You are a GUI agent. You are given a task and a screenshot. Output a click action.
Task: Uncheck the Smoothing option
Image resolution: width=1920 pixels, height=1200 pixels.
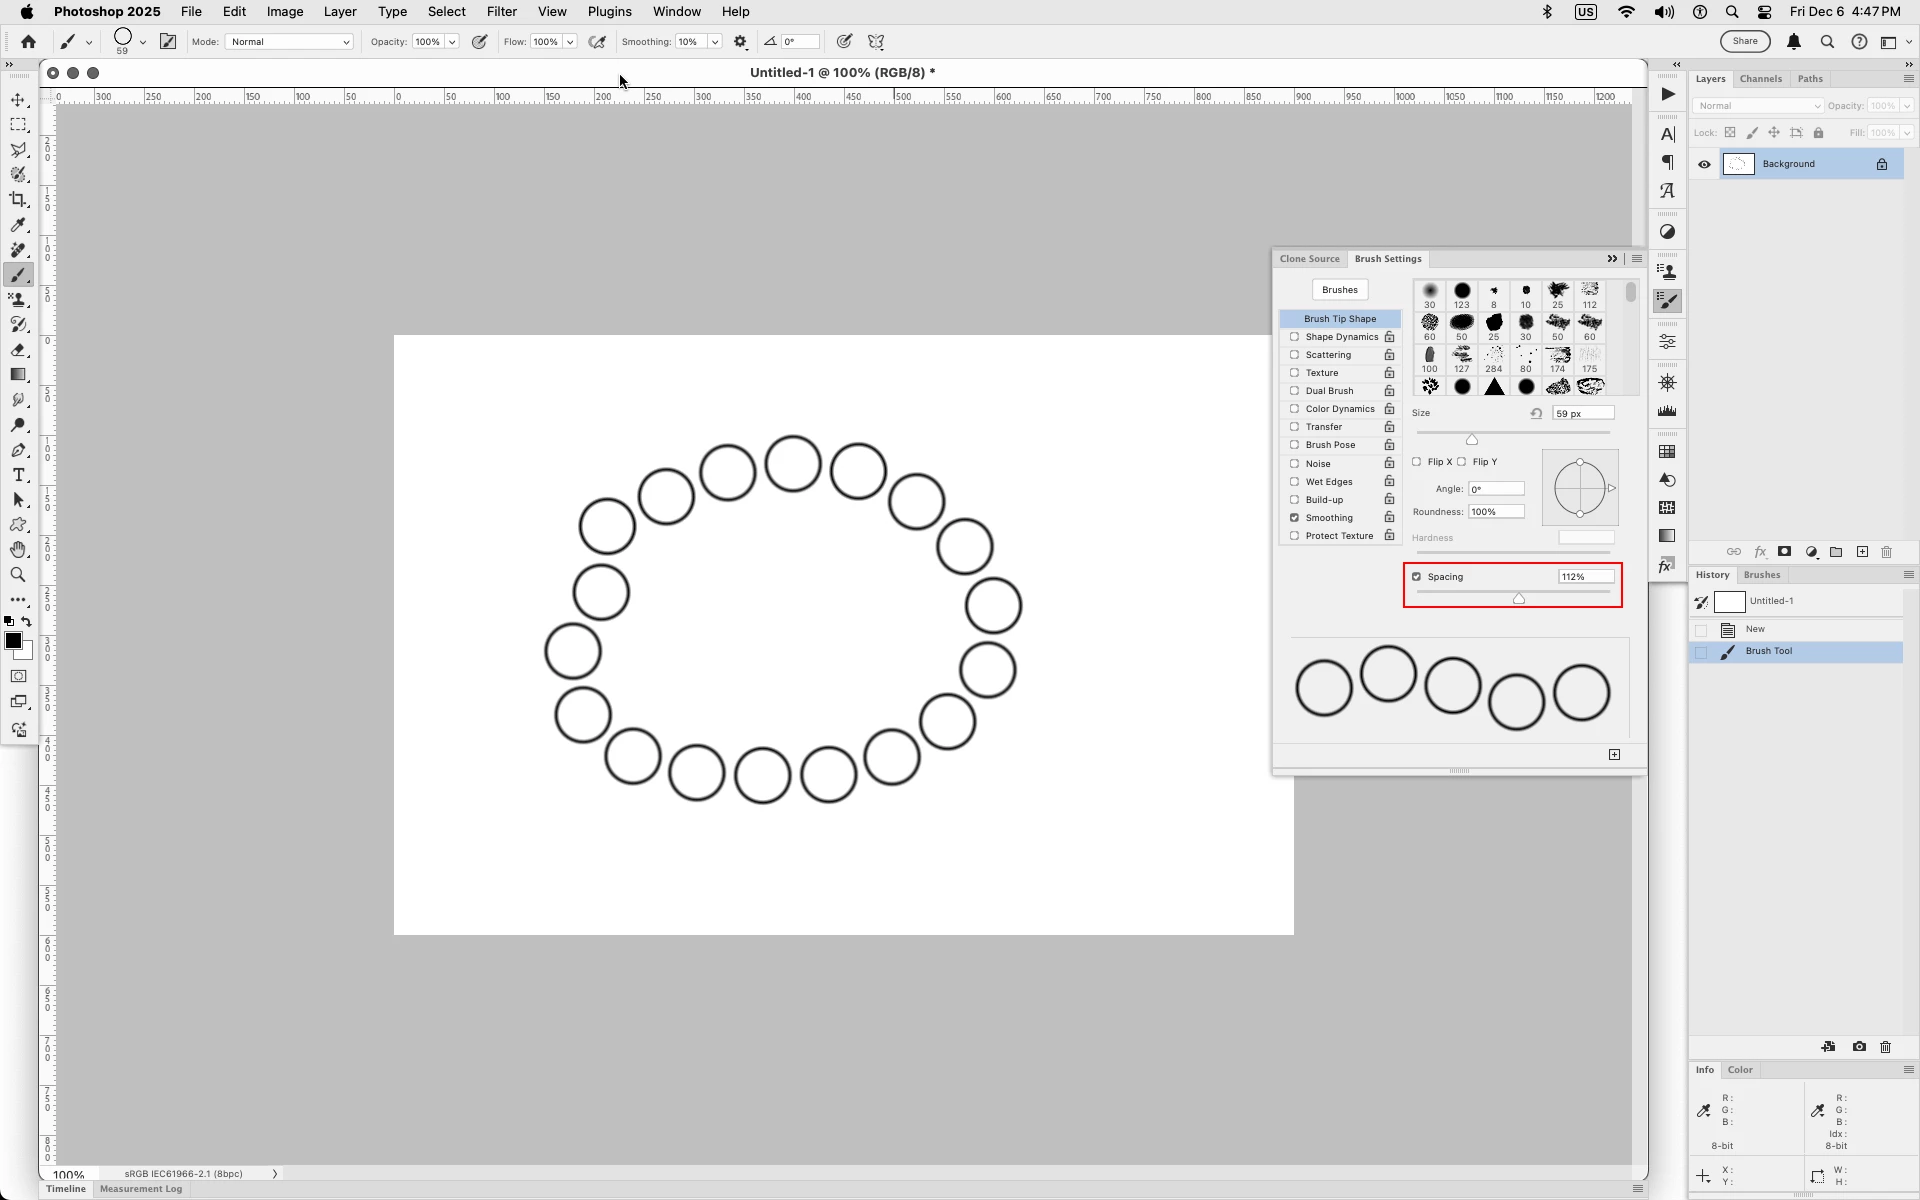(x=1294, y=518)
